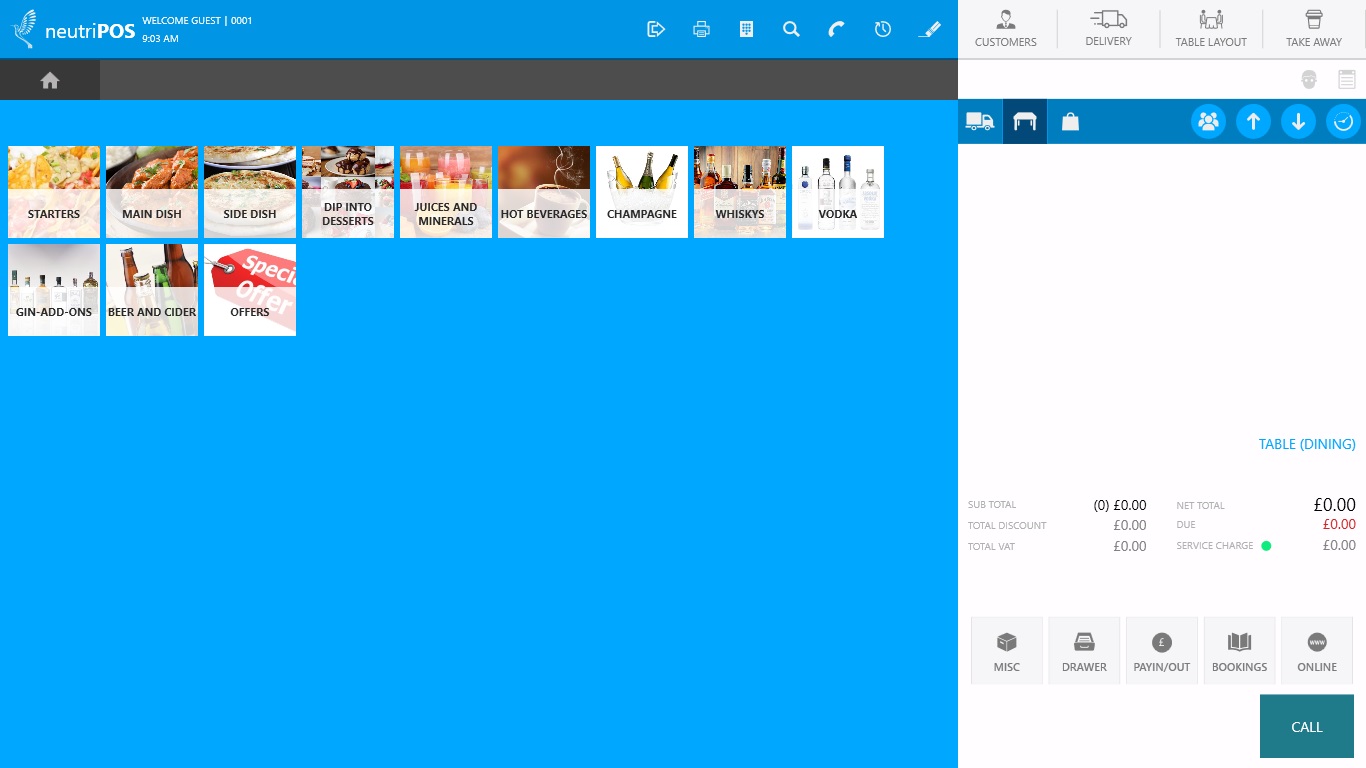Viewport: 1366px width, 768px height.
Task: Switch to the delivery truck order tab
Action: (980, 122)
